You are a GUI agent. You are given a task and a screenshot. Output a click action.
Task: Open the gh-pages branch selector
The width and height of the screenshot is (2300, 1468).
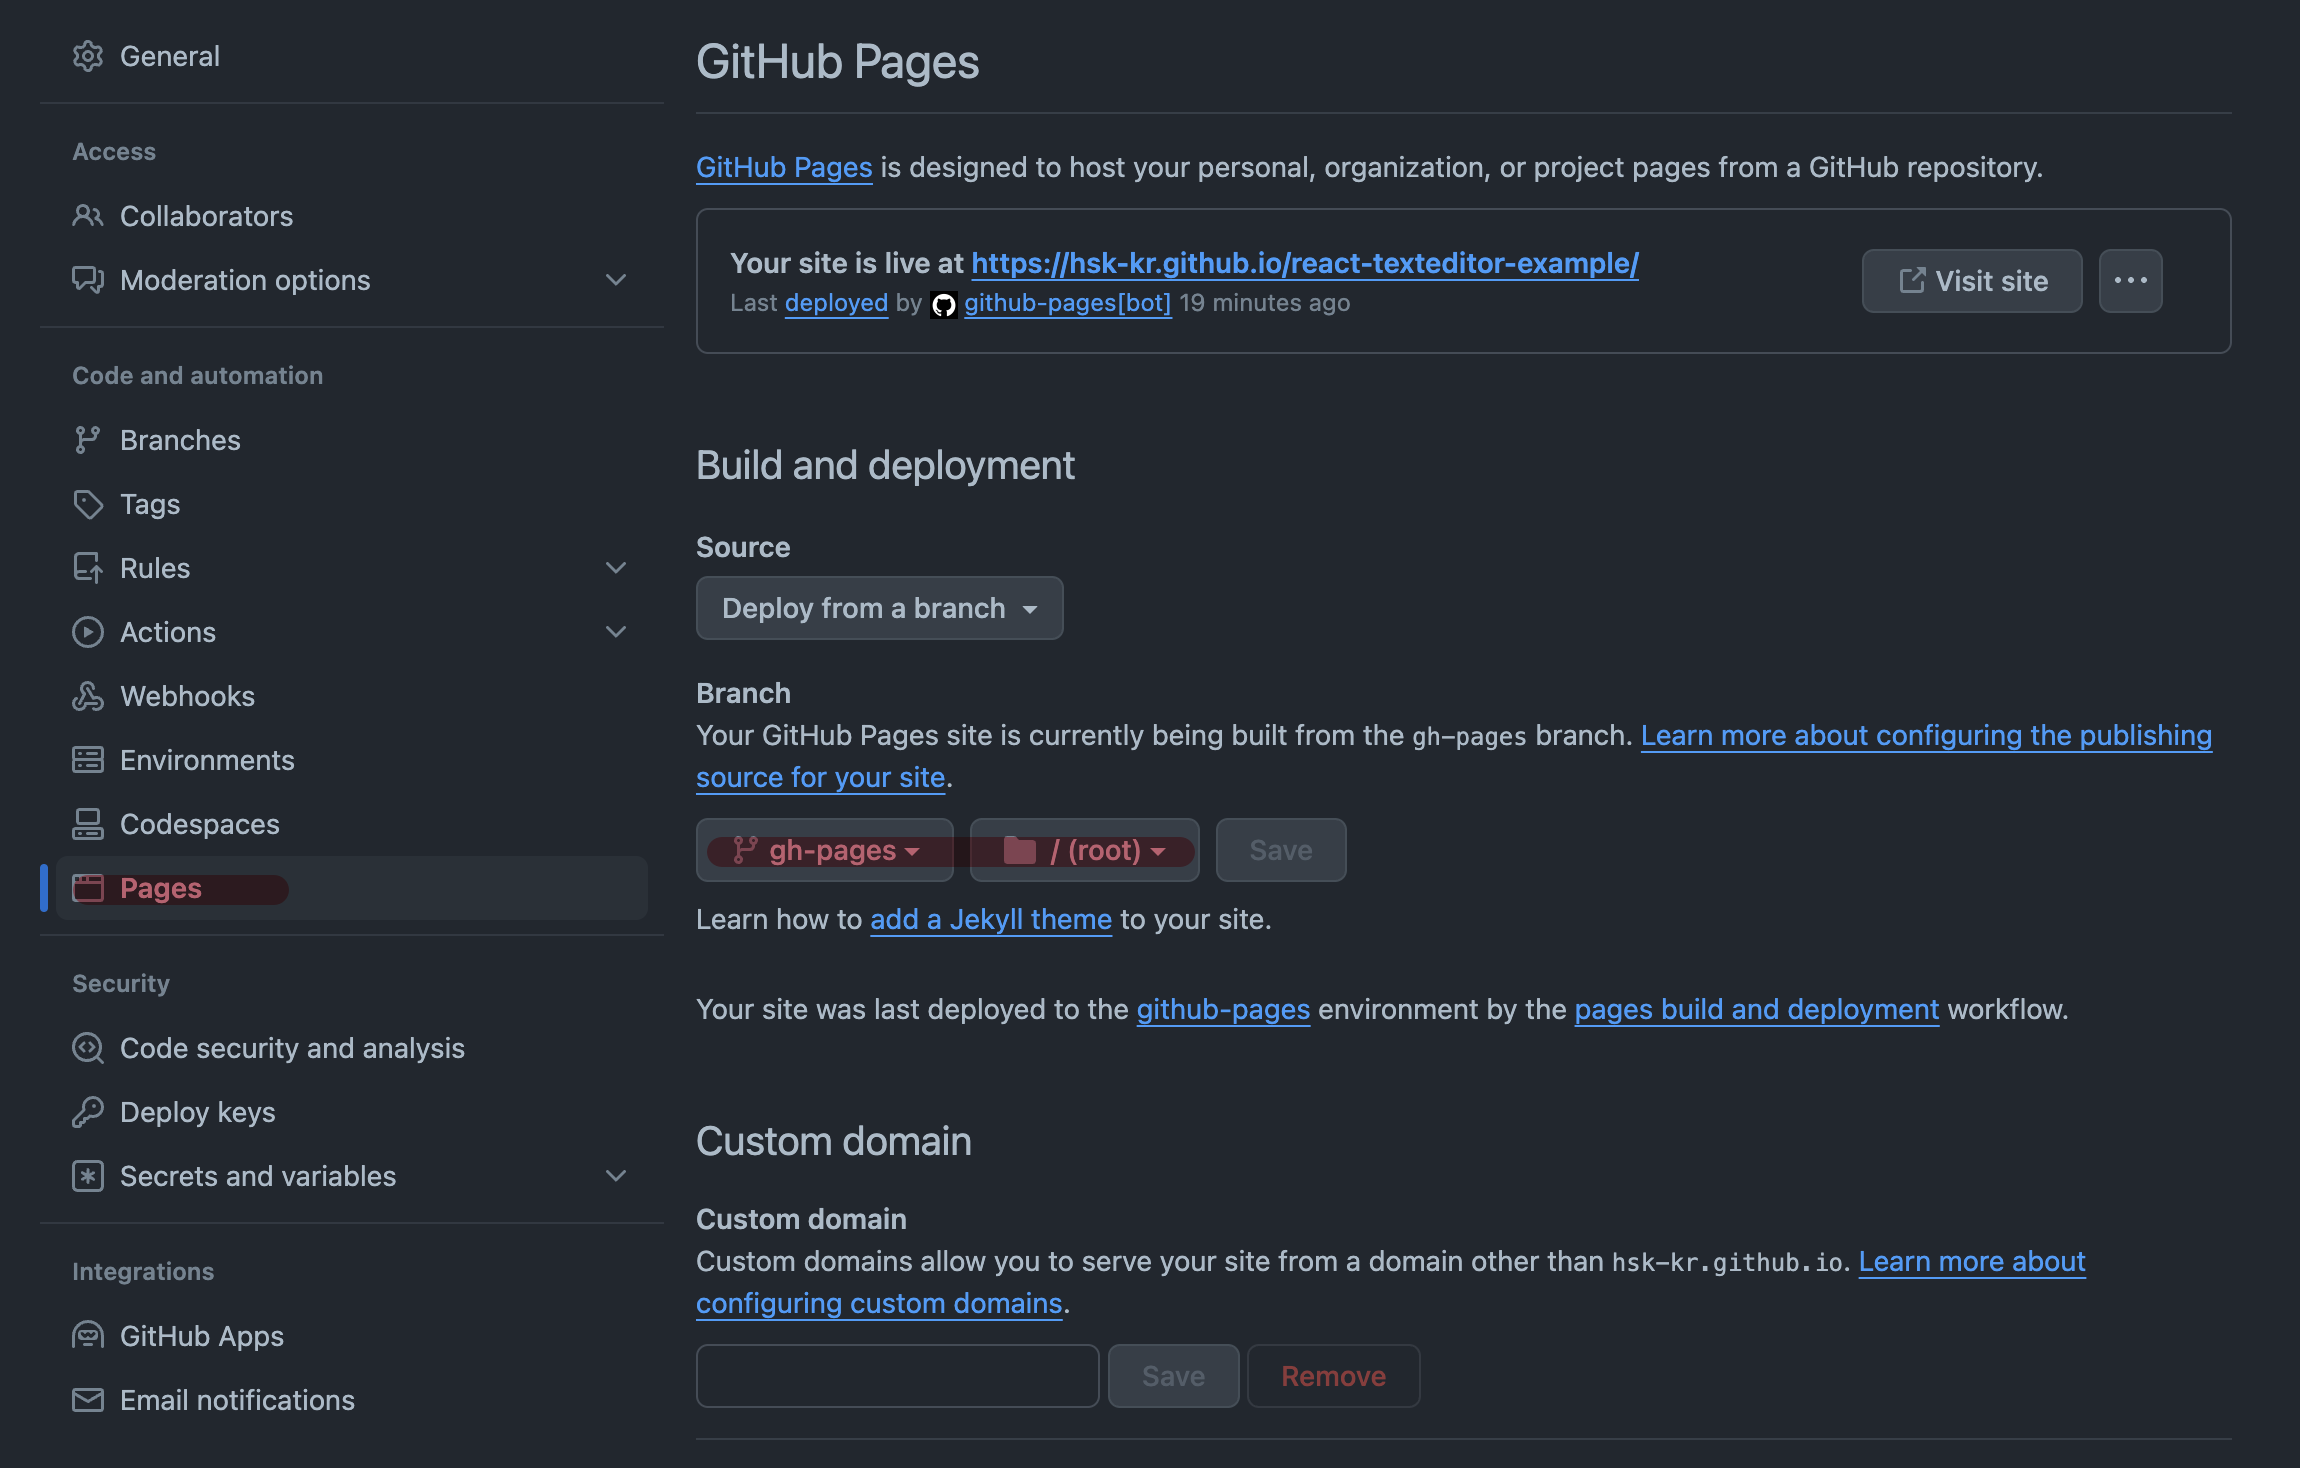click(825, 850)
